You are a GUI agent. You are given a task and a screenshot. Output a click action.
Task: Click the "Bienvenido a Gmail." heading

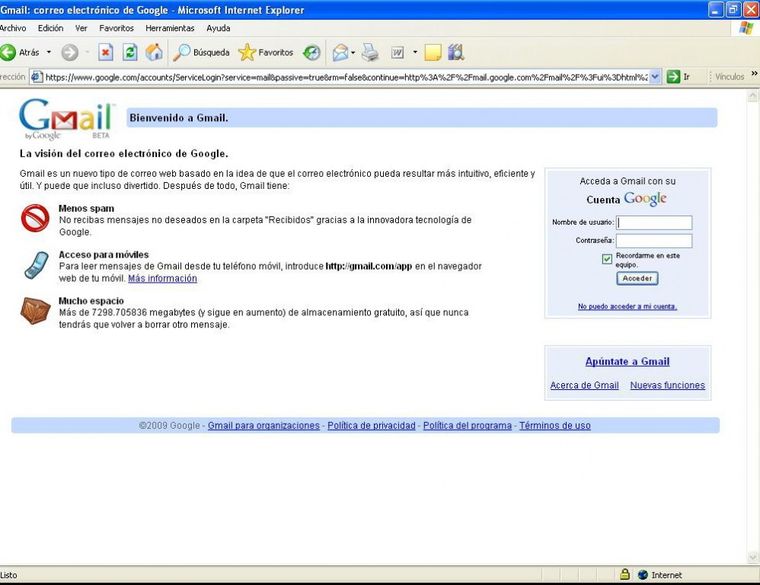[x=179, y=118]
